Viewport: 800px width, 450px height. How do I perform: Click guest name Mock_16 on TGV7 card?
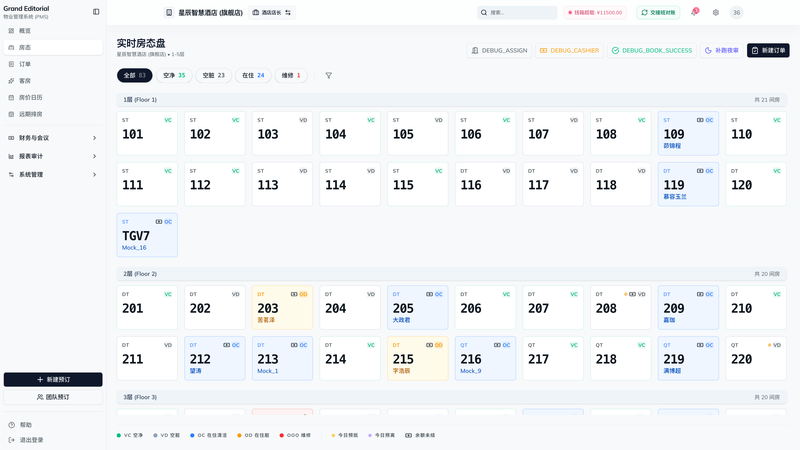pyautogui.click(x=134, y=248)
